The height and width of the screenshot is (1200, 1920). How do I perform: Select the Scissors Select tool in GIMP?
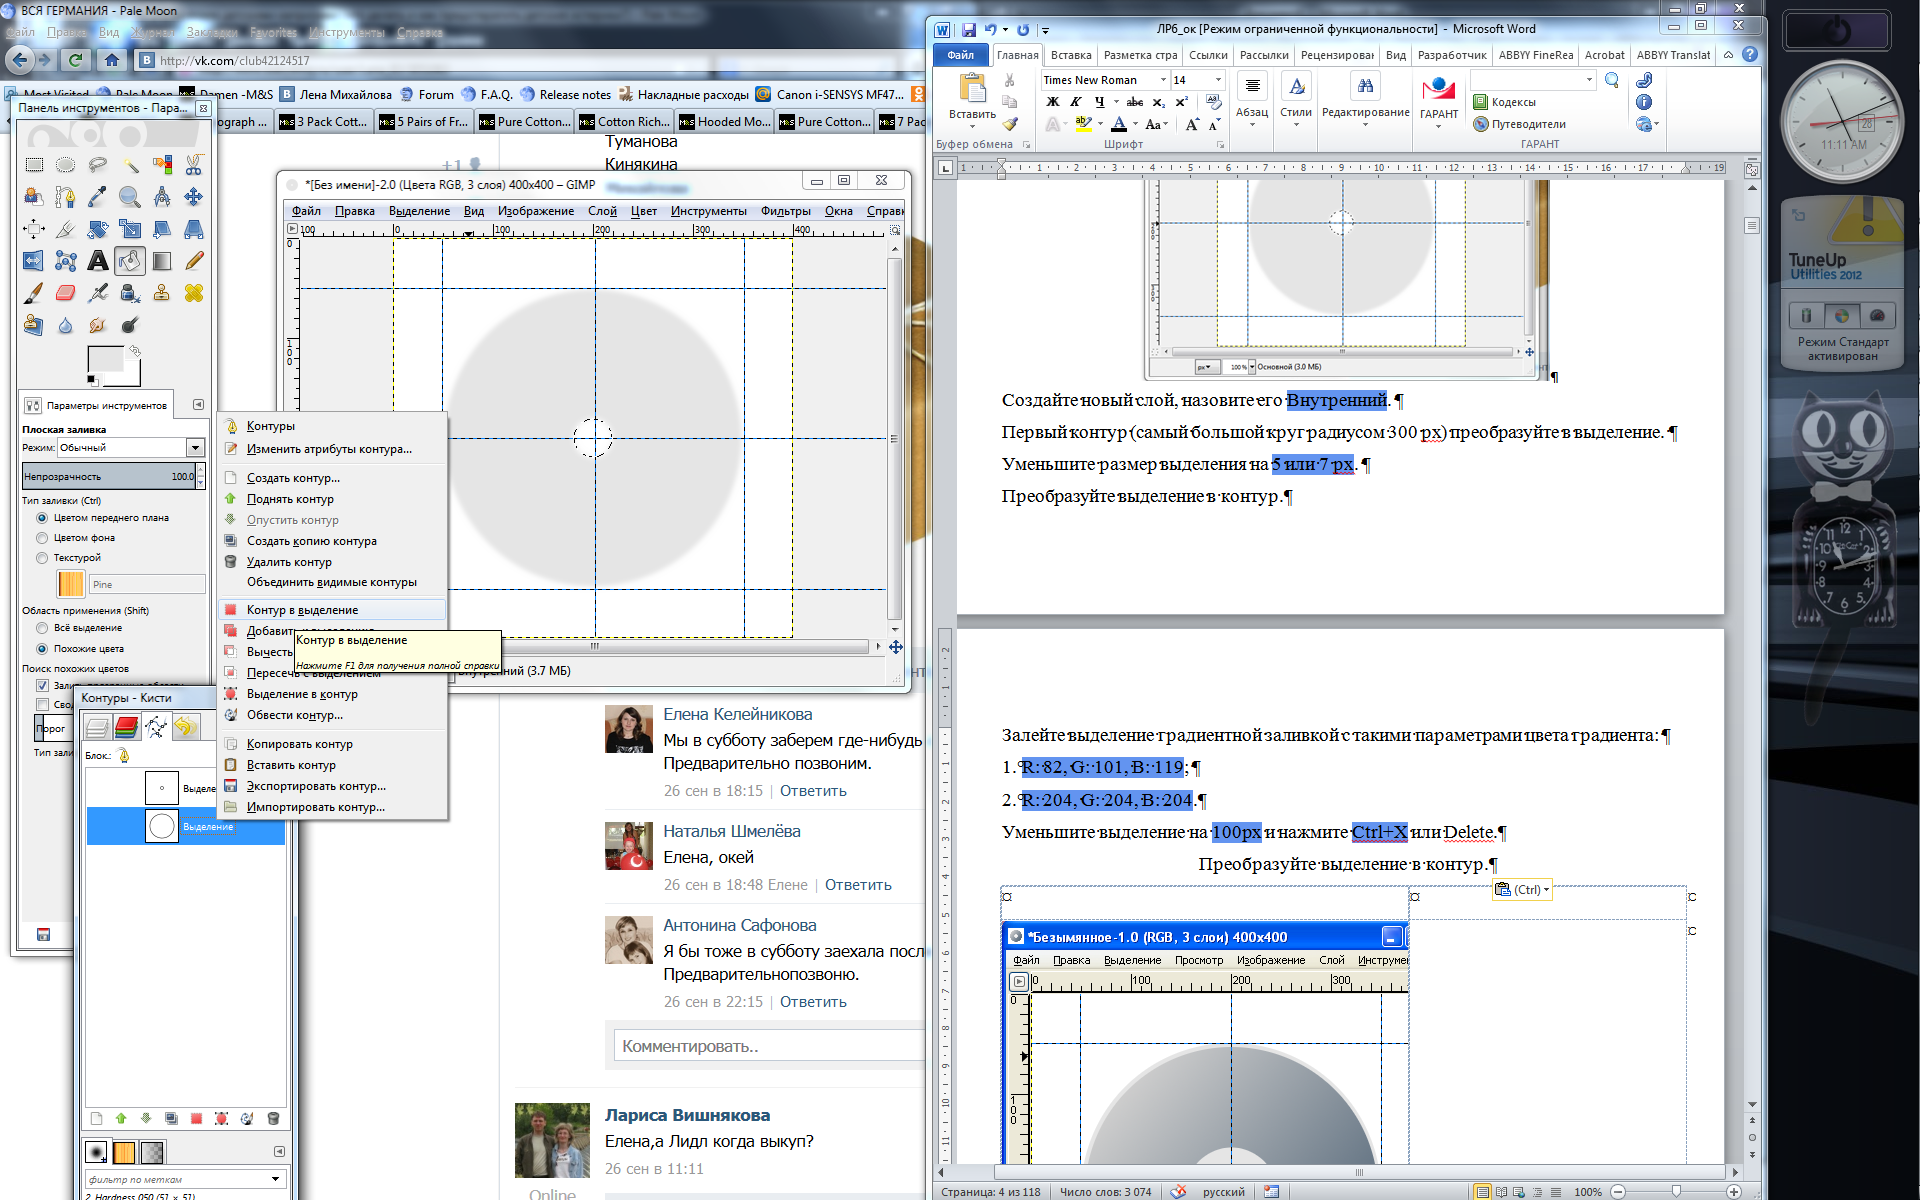194,164
